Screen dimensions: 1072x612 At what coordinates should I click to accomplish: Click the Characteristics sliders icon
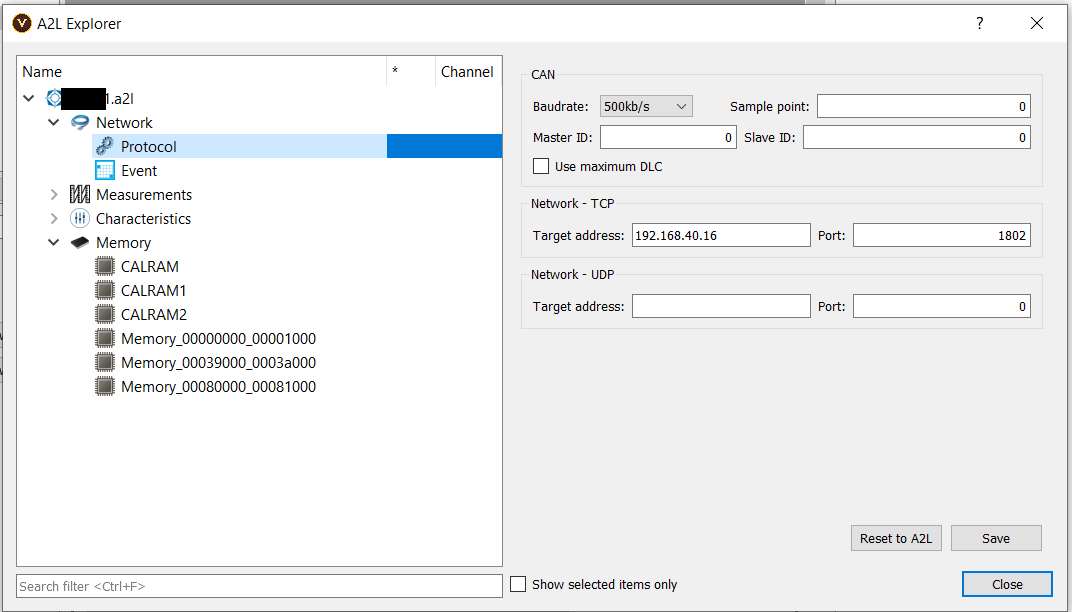(x=80, y=219)
